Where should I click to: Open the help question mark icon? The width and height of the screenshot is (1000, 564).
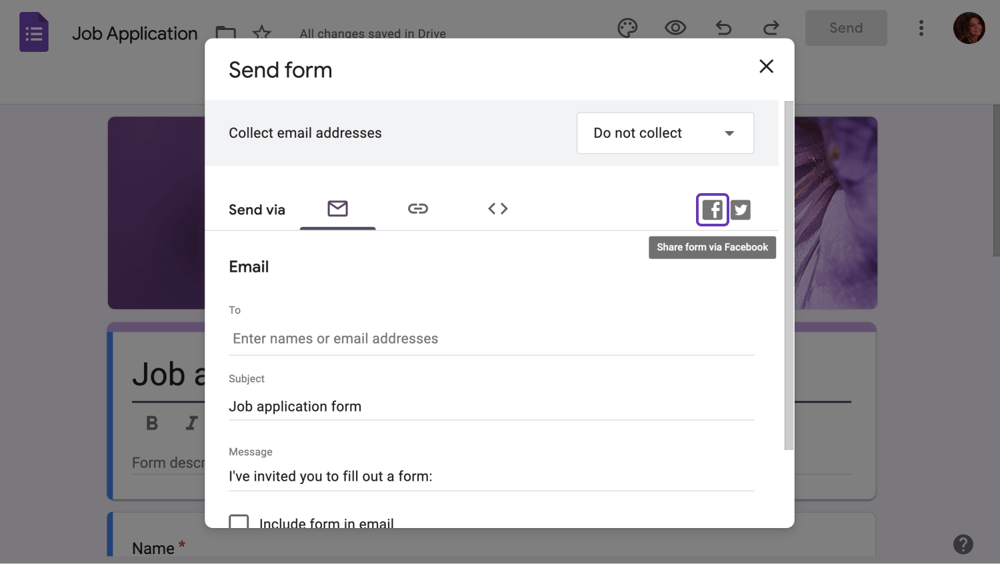coord(963,544)
